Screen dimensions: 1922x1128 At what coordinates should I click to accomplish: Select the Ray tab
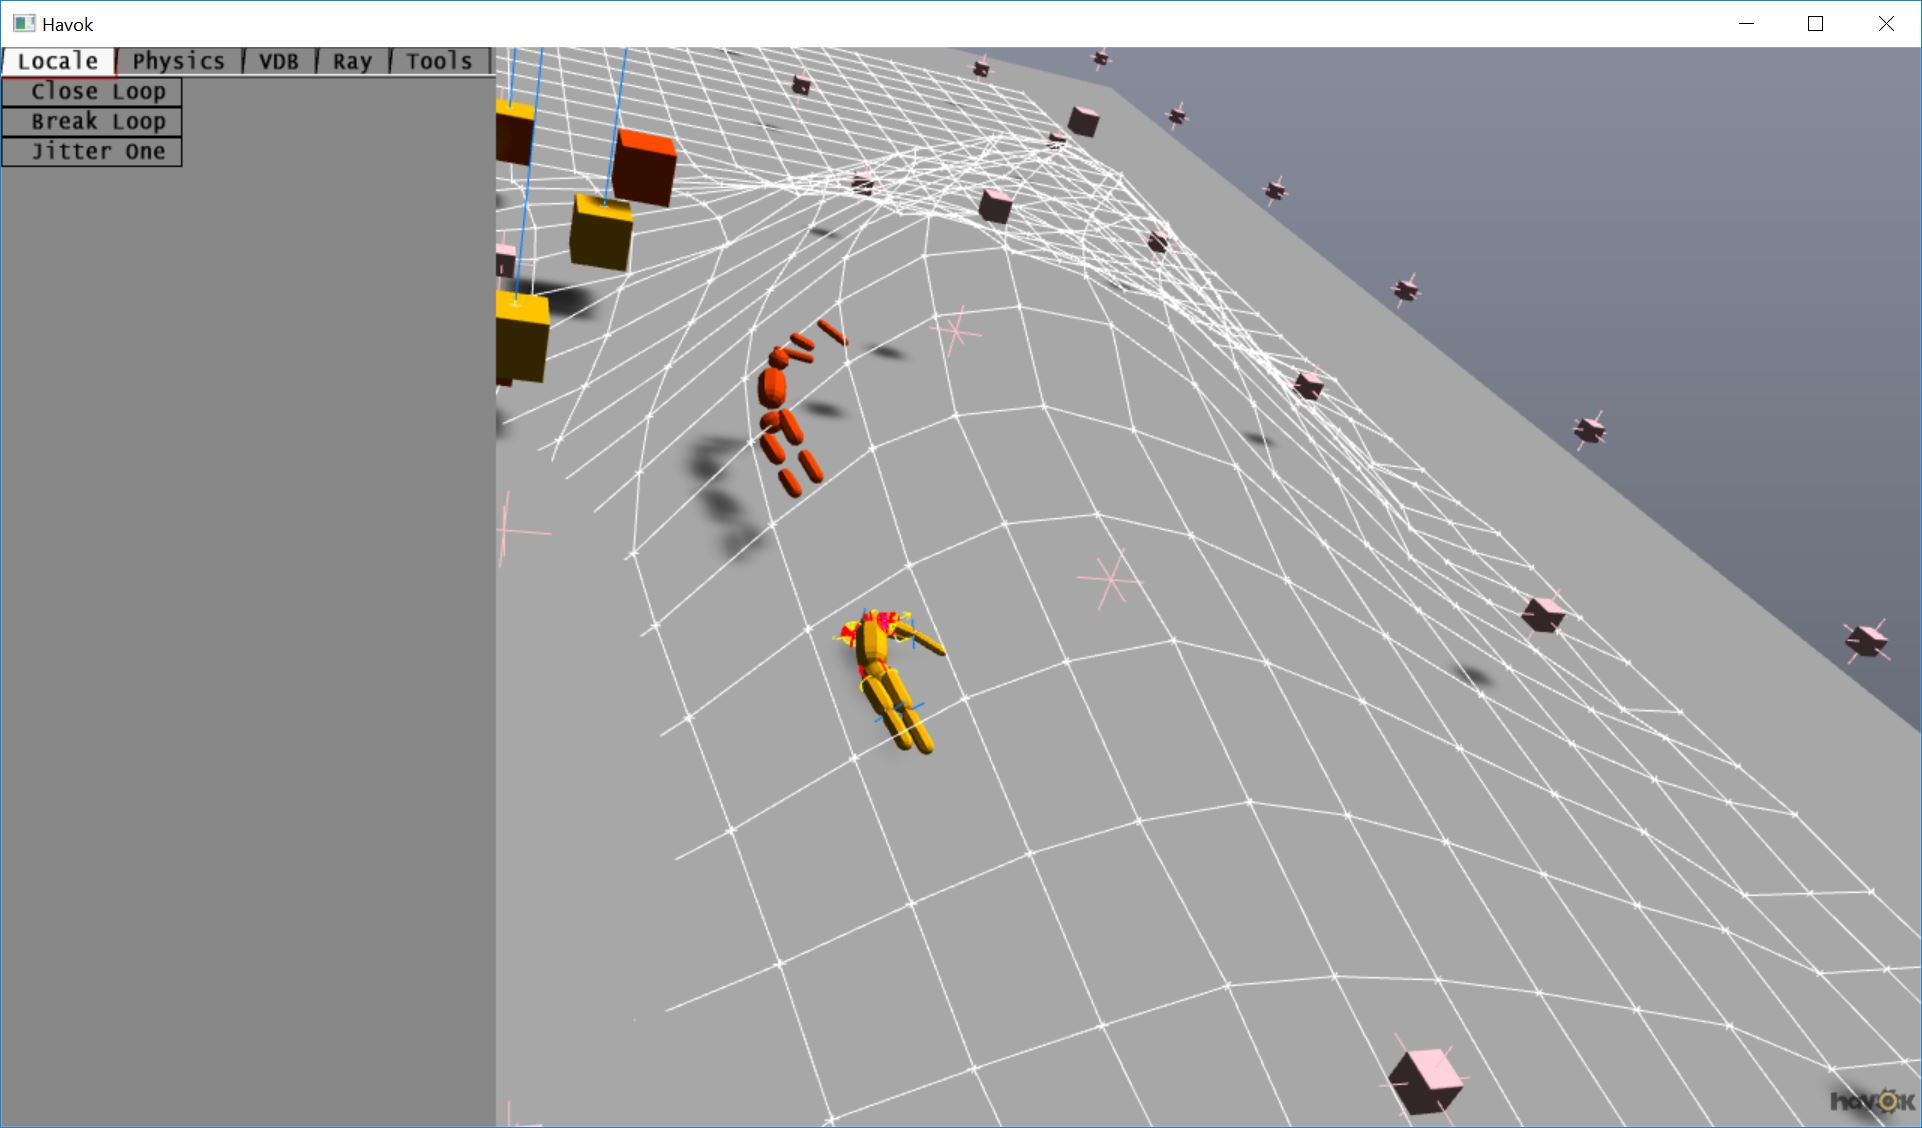[x=352, y=61]
